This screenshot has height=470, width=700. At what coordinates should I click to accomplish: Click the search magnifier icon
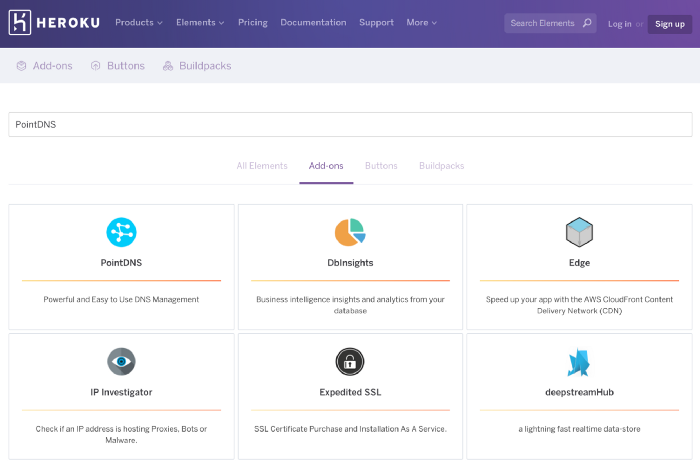[x=587, y=23]
